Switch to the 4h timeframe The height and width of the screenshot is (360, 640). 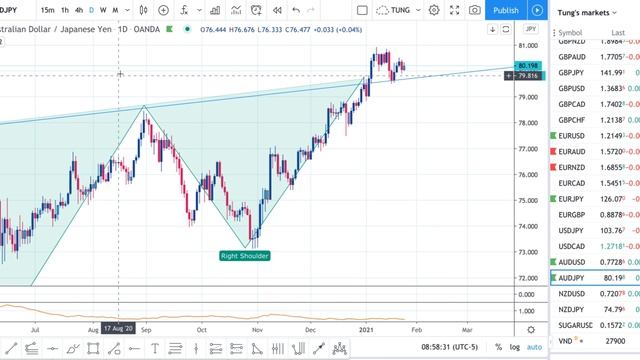pos(79,10)
